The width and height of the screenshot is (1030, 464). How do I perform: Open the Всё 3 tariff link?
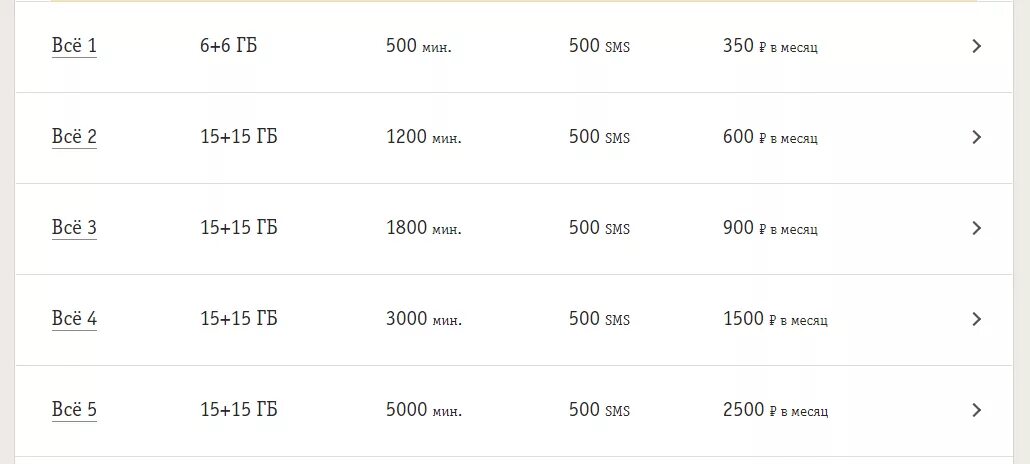click(74, 227)
